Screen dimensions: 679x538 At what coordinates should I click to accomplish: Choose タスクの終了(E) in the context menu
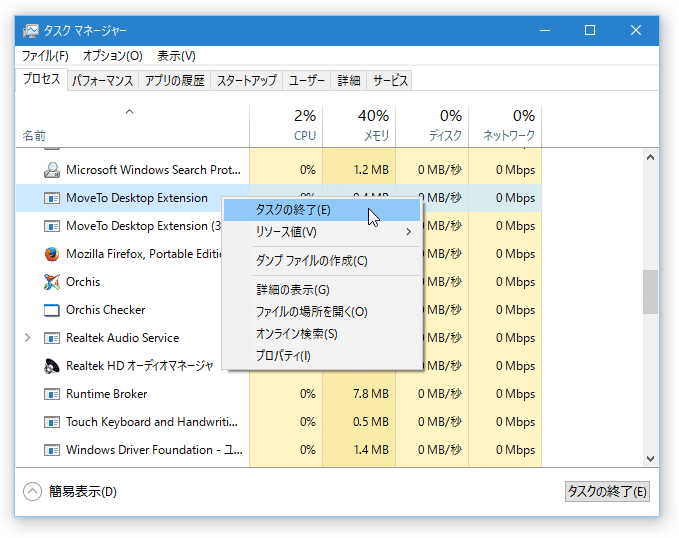tap(322, 210)
